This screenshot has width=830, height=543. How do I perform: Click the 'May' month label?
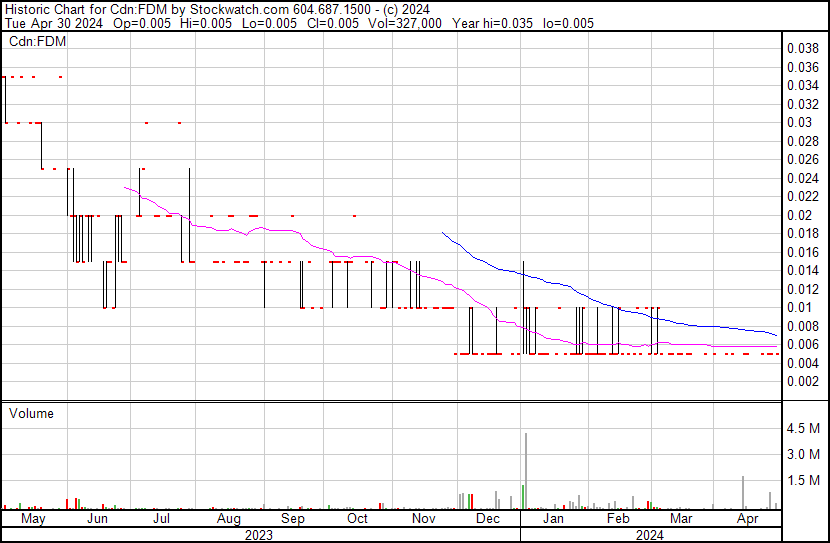pos(33,518)
